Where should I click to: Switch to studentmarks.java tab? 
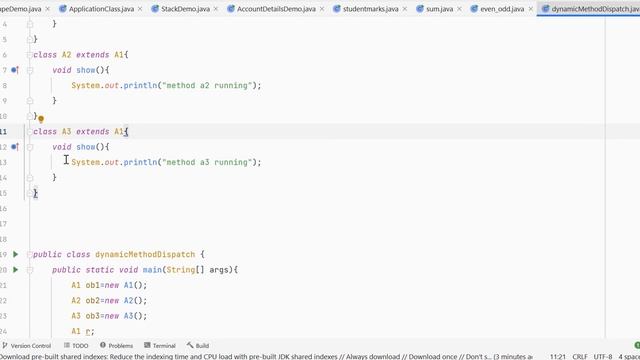(x=370, y=9)
